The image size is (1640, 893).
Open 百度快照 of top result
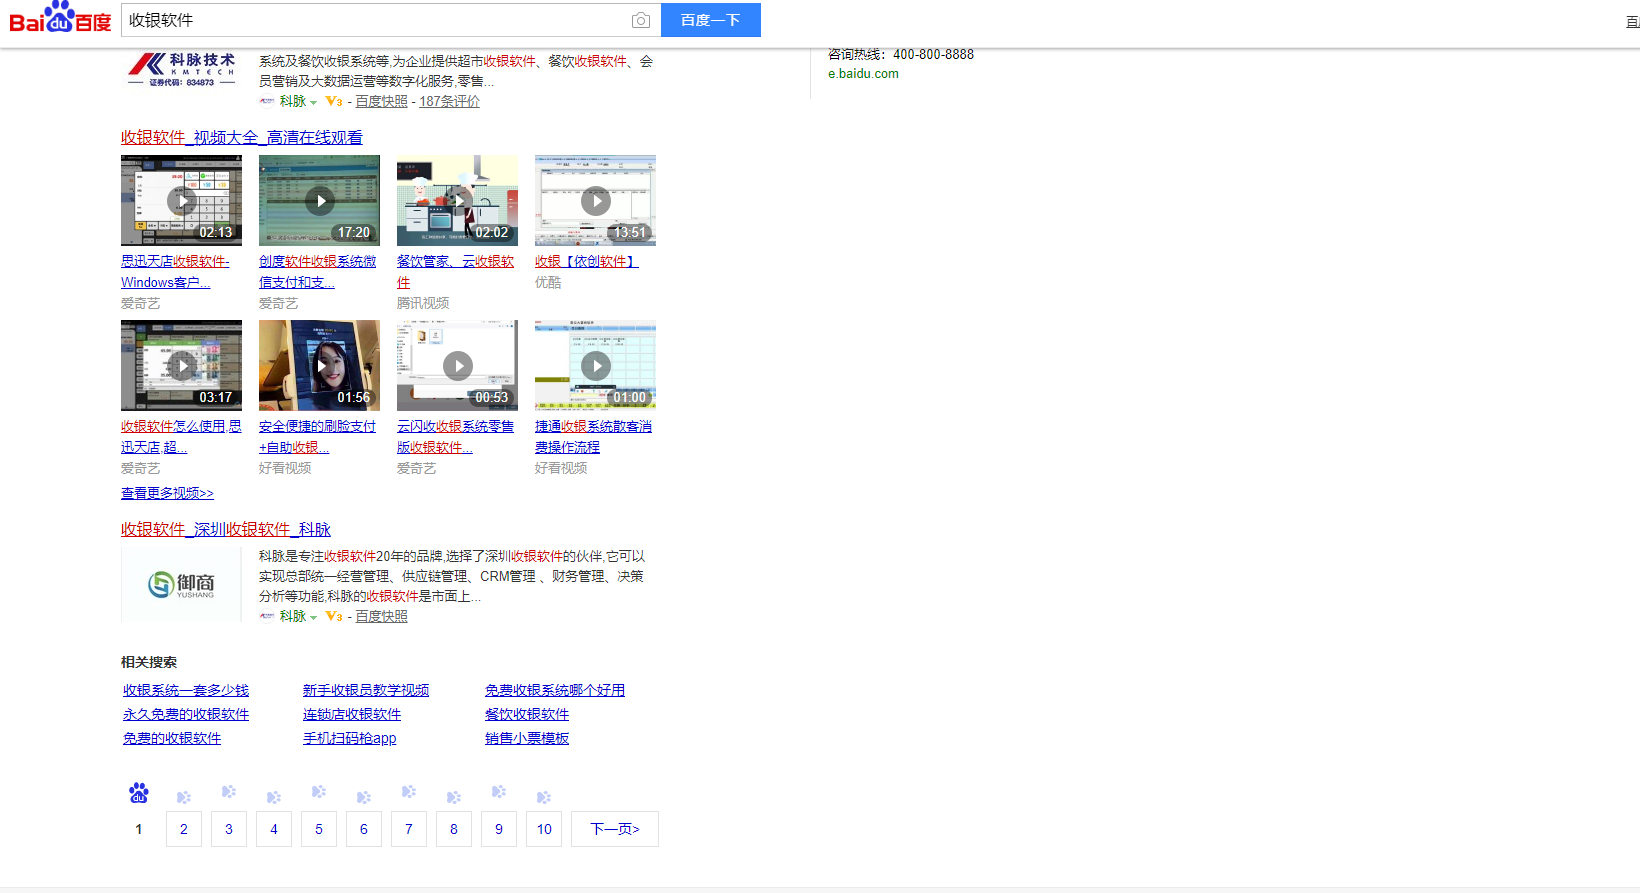click(381, 101)
